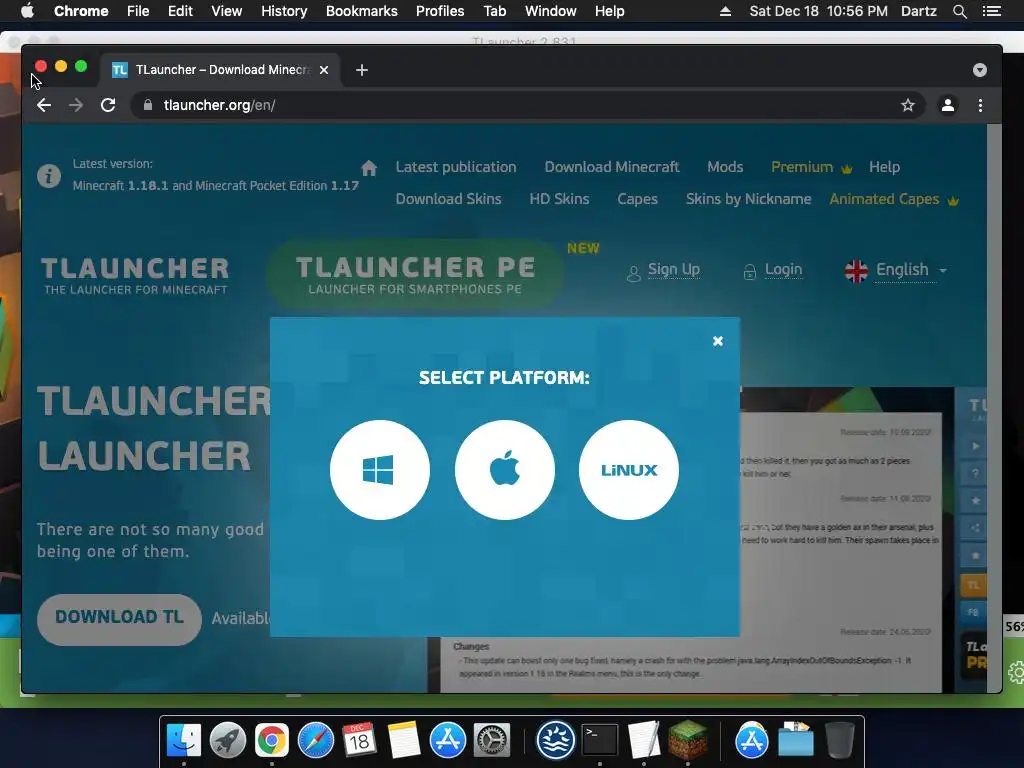The image size is (1024, 768).
Task: View site security lock info
Action: click(x=148, y=105)
